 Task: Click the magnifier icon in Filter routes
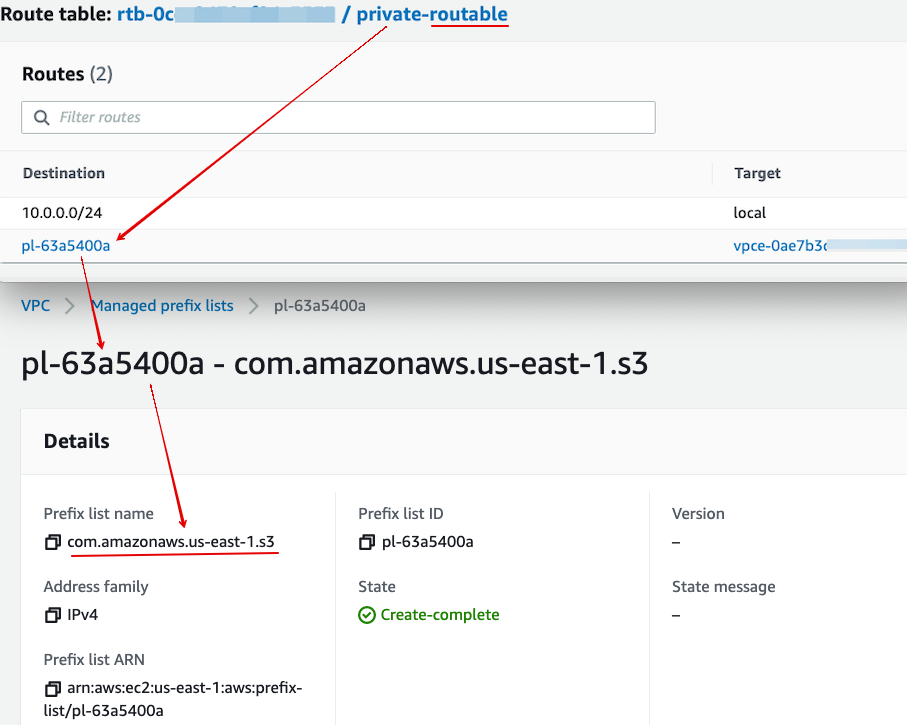click(x=42, y=118)
